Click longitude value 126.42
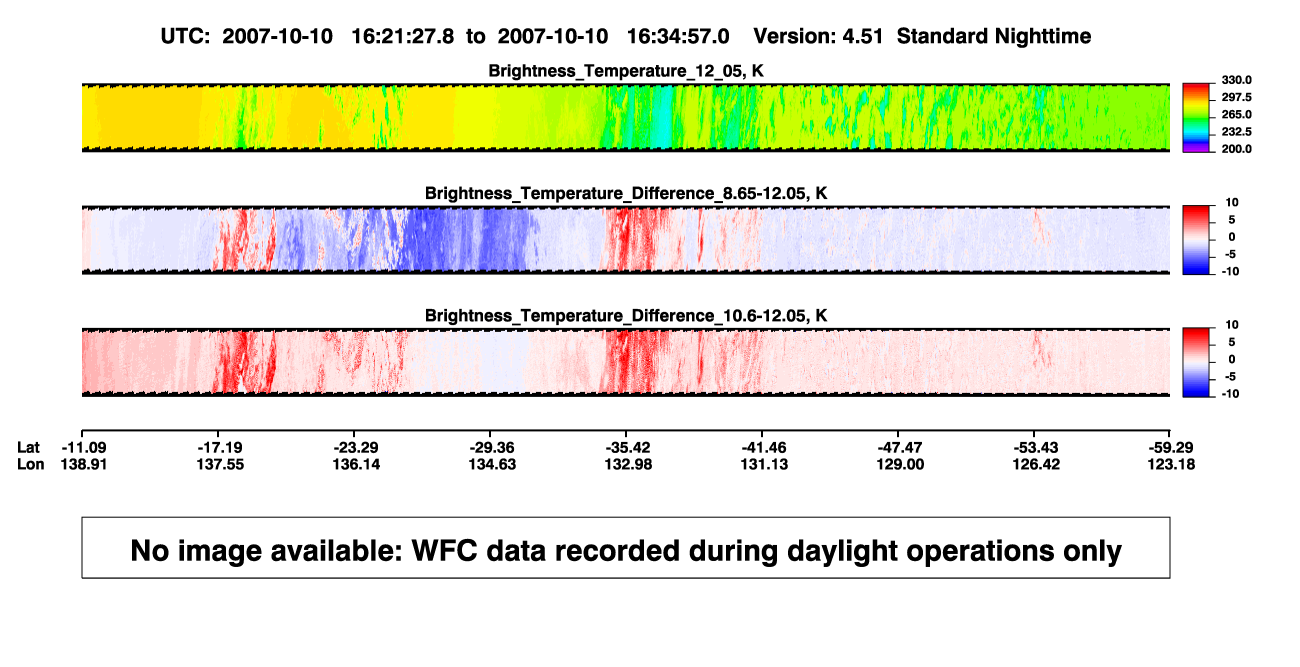The height and width of the screenshot is (667, 1300). pyautogui.click(x=1035, y=464)
